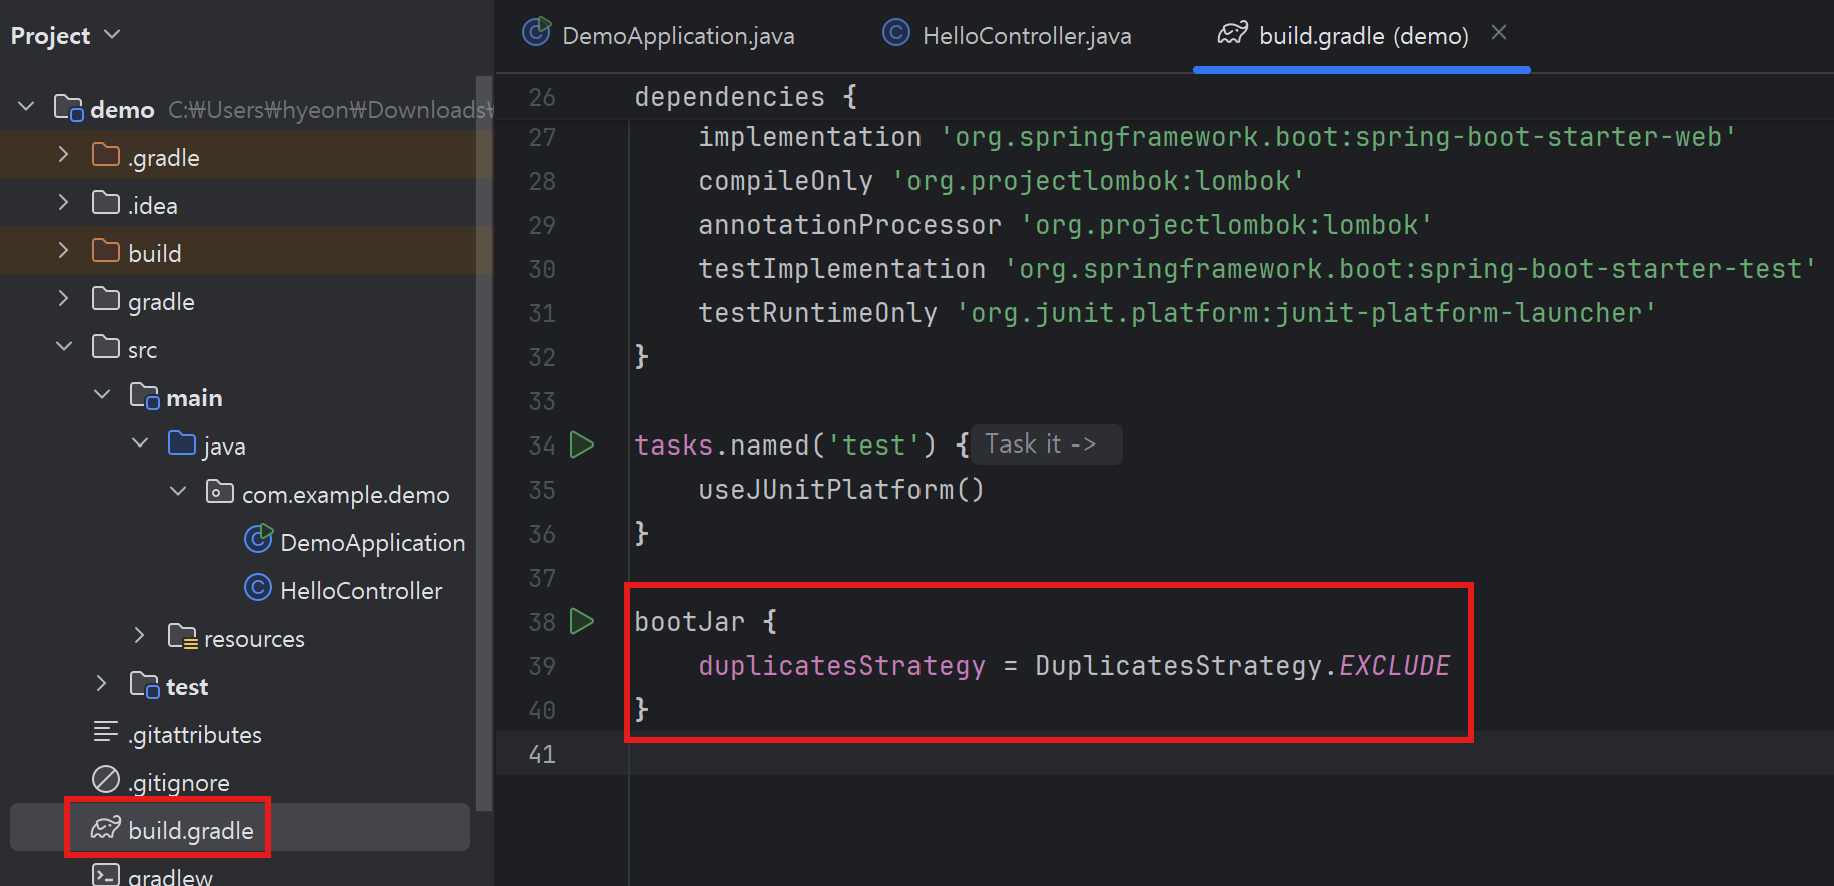The image size is (1834, 886).
Task: Switch to the HelloController.java tab
Action: pos(1008,35)
